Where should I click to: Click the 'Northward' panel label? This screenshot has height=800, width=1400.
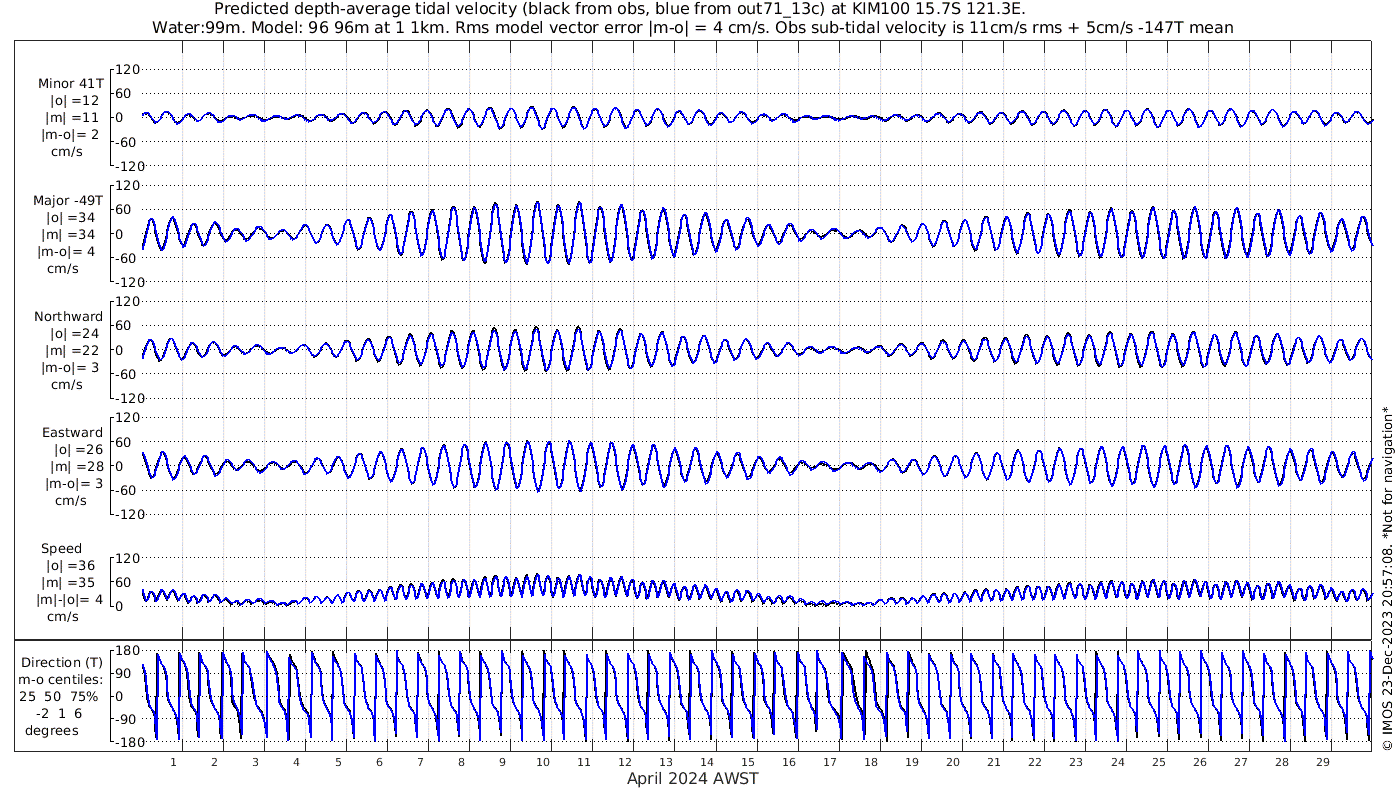pos(68,317)
